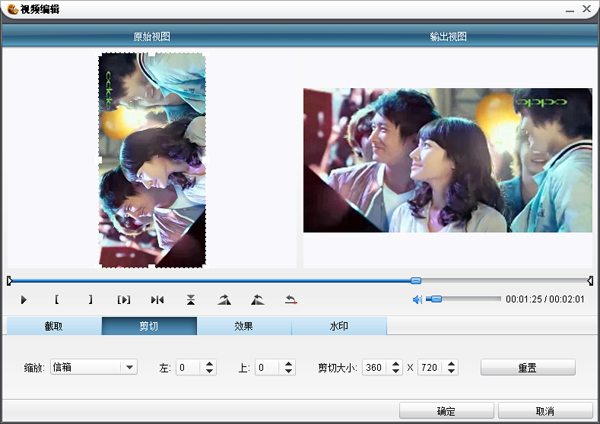Click the original view video preview
600x424 pixels.
click(152, 160)
